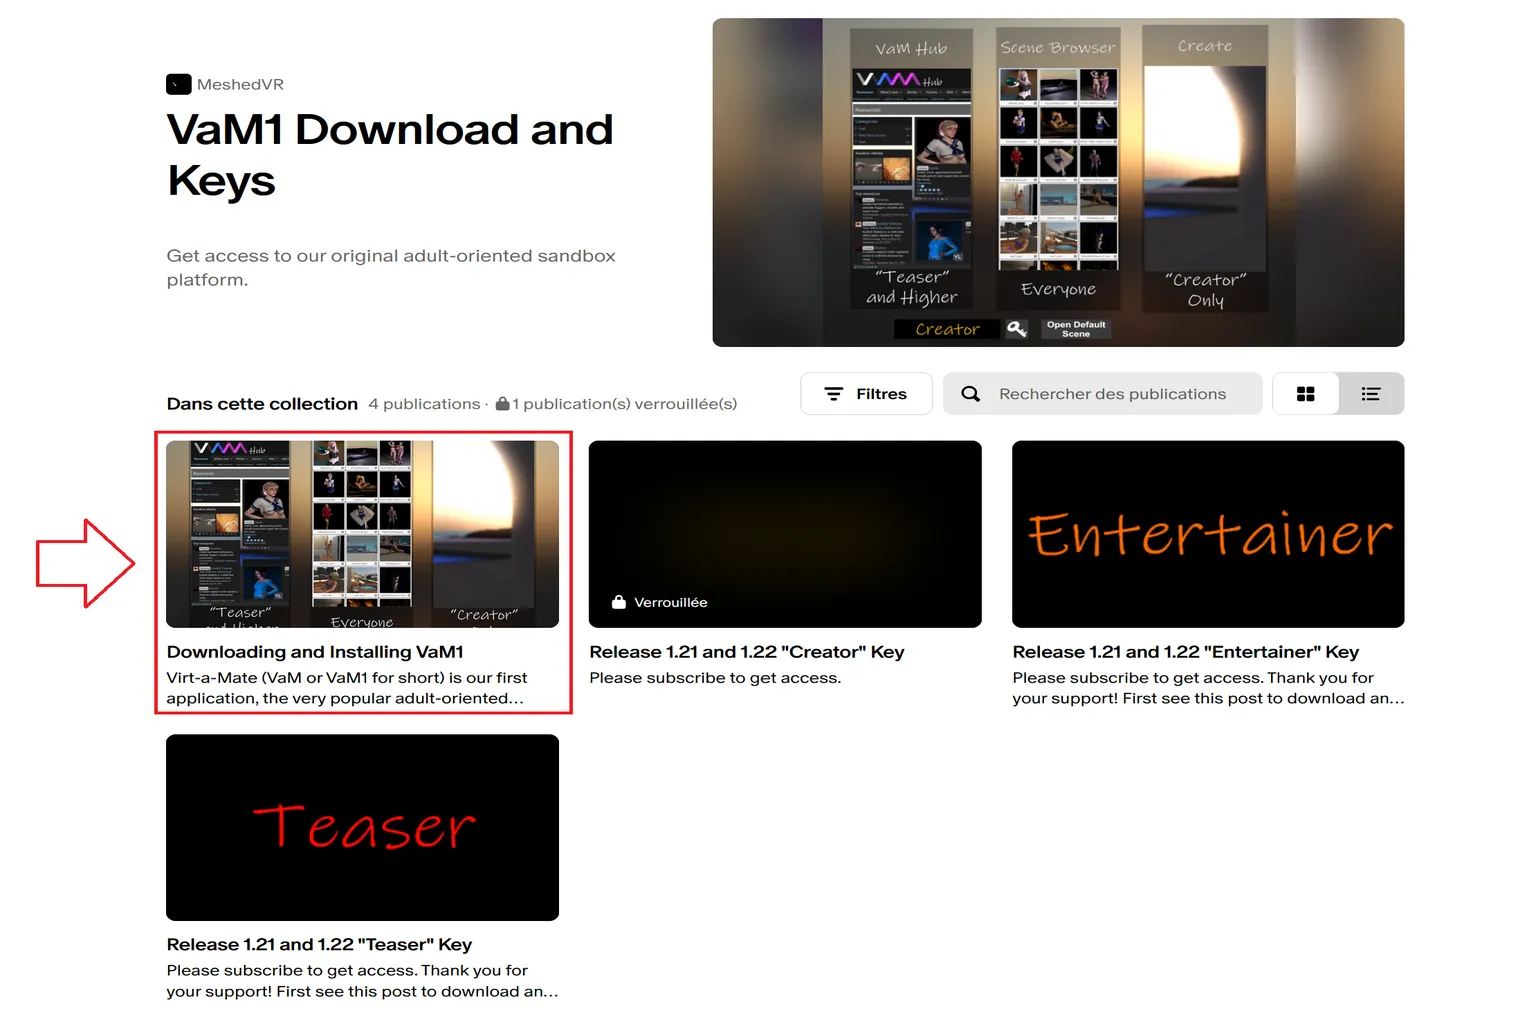Click the Teaser Key post description text
The image size is (1536, 1024).
pos(362,981)
